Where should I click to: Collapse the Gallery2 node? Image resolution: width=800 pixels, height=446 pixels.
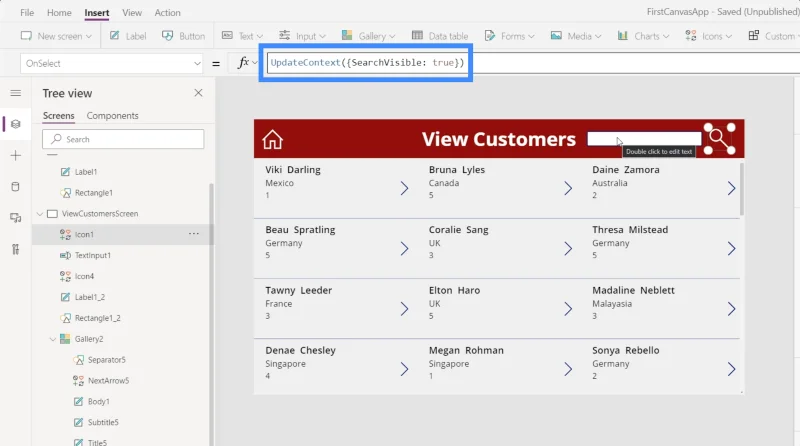click(53, 339)
